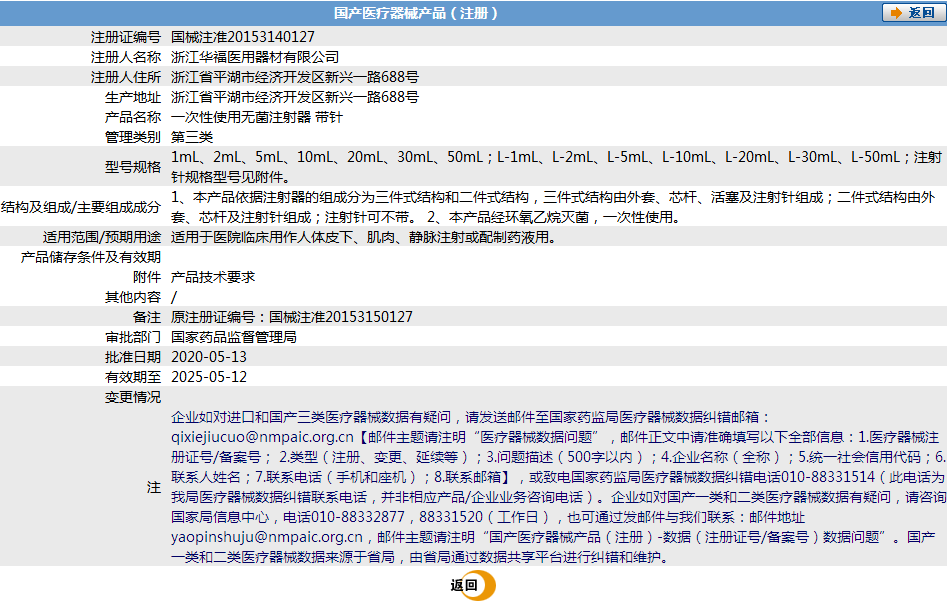Click the 管理类别 field label
Image resolution: width=952 pixels, height=604 pixels.
tap(133, 137)
